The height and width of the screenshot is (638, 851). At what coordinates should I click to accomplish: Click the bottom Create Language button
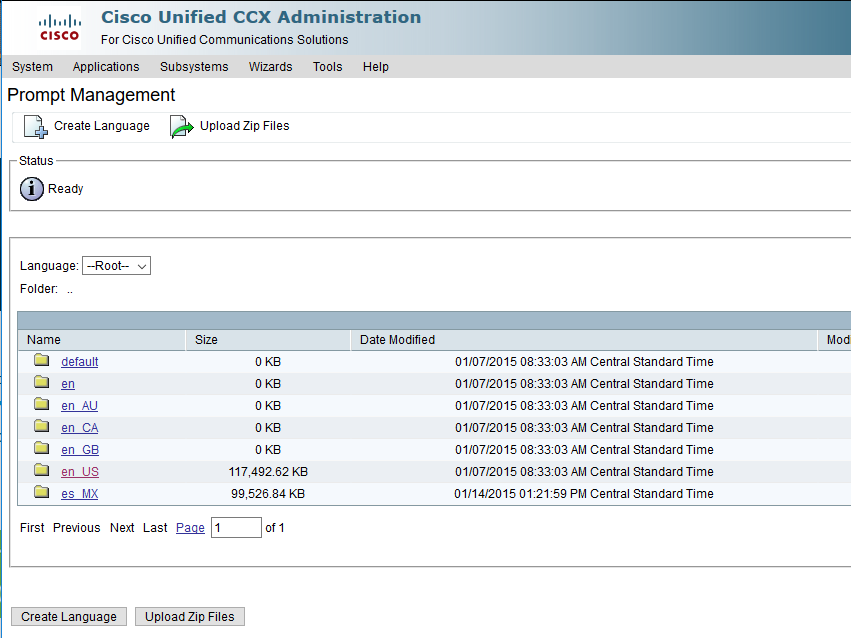[69, 617]
